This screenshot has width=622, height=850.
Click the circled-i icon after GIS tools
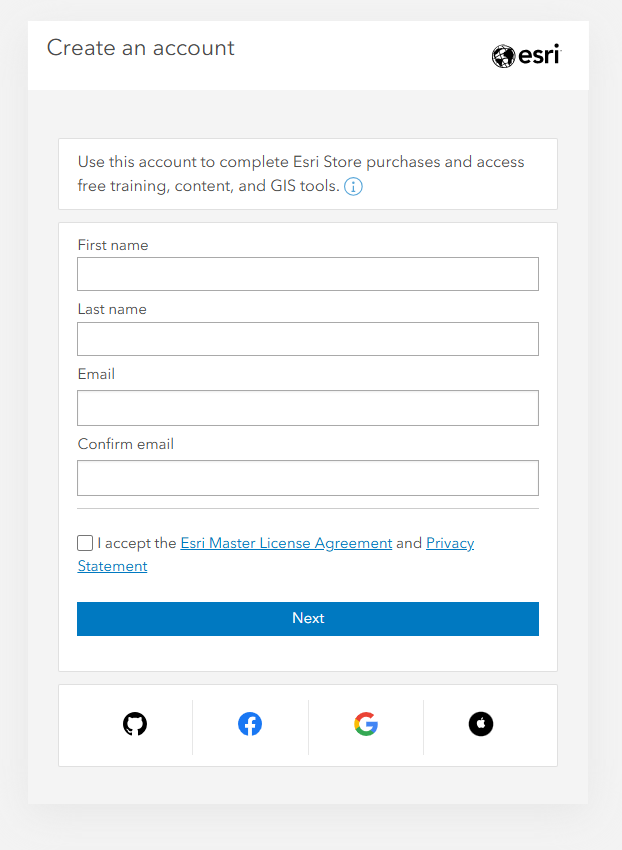pos(353,186)
